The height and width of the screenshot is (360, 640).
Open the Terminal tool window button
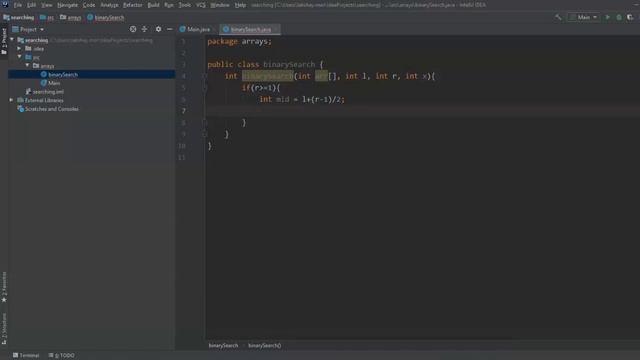[x=26, y=356]
